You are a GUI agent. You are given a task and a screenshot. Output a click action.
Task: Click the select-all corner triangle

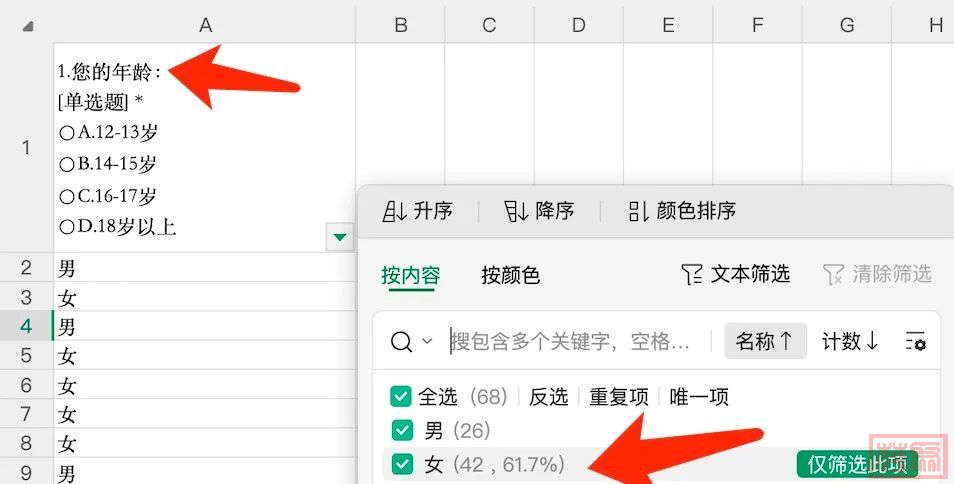pyautogui.click(x=27, y=26)
